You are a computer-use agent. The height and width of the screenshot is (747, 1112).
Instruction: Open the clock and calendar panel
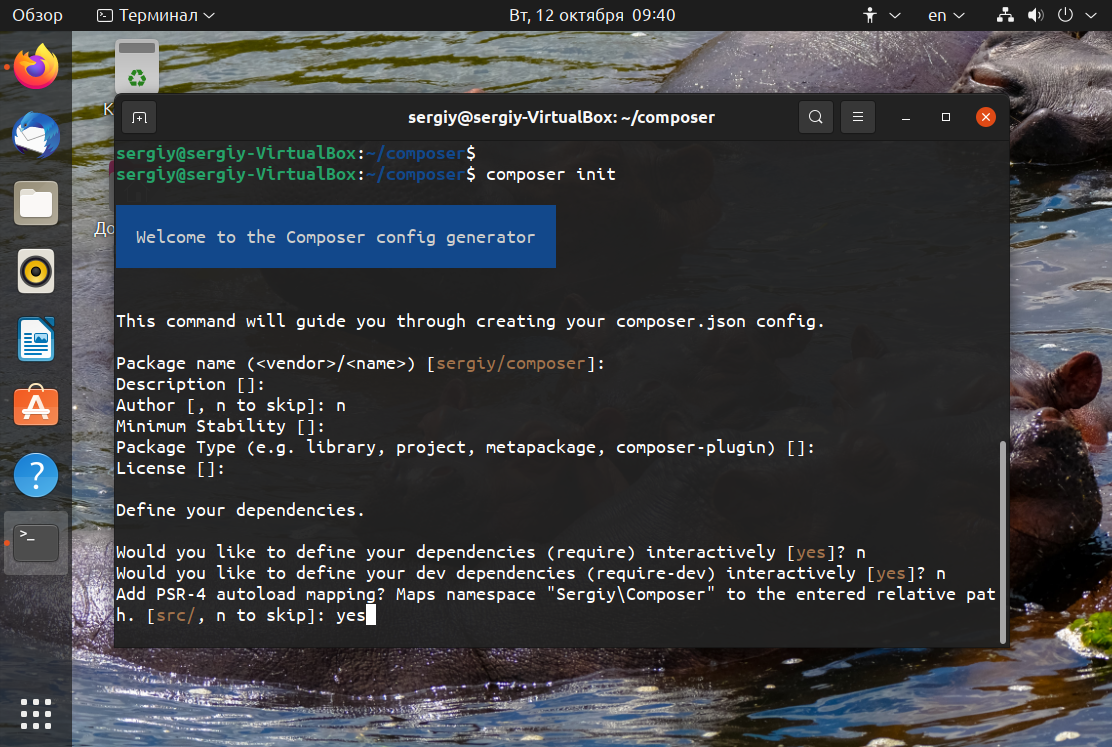(x=592, y=15)
